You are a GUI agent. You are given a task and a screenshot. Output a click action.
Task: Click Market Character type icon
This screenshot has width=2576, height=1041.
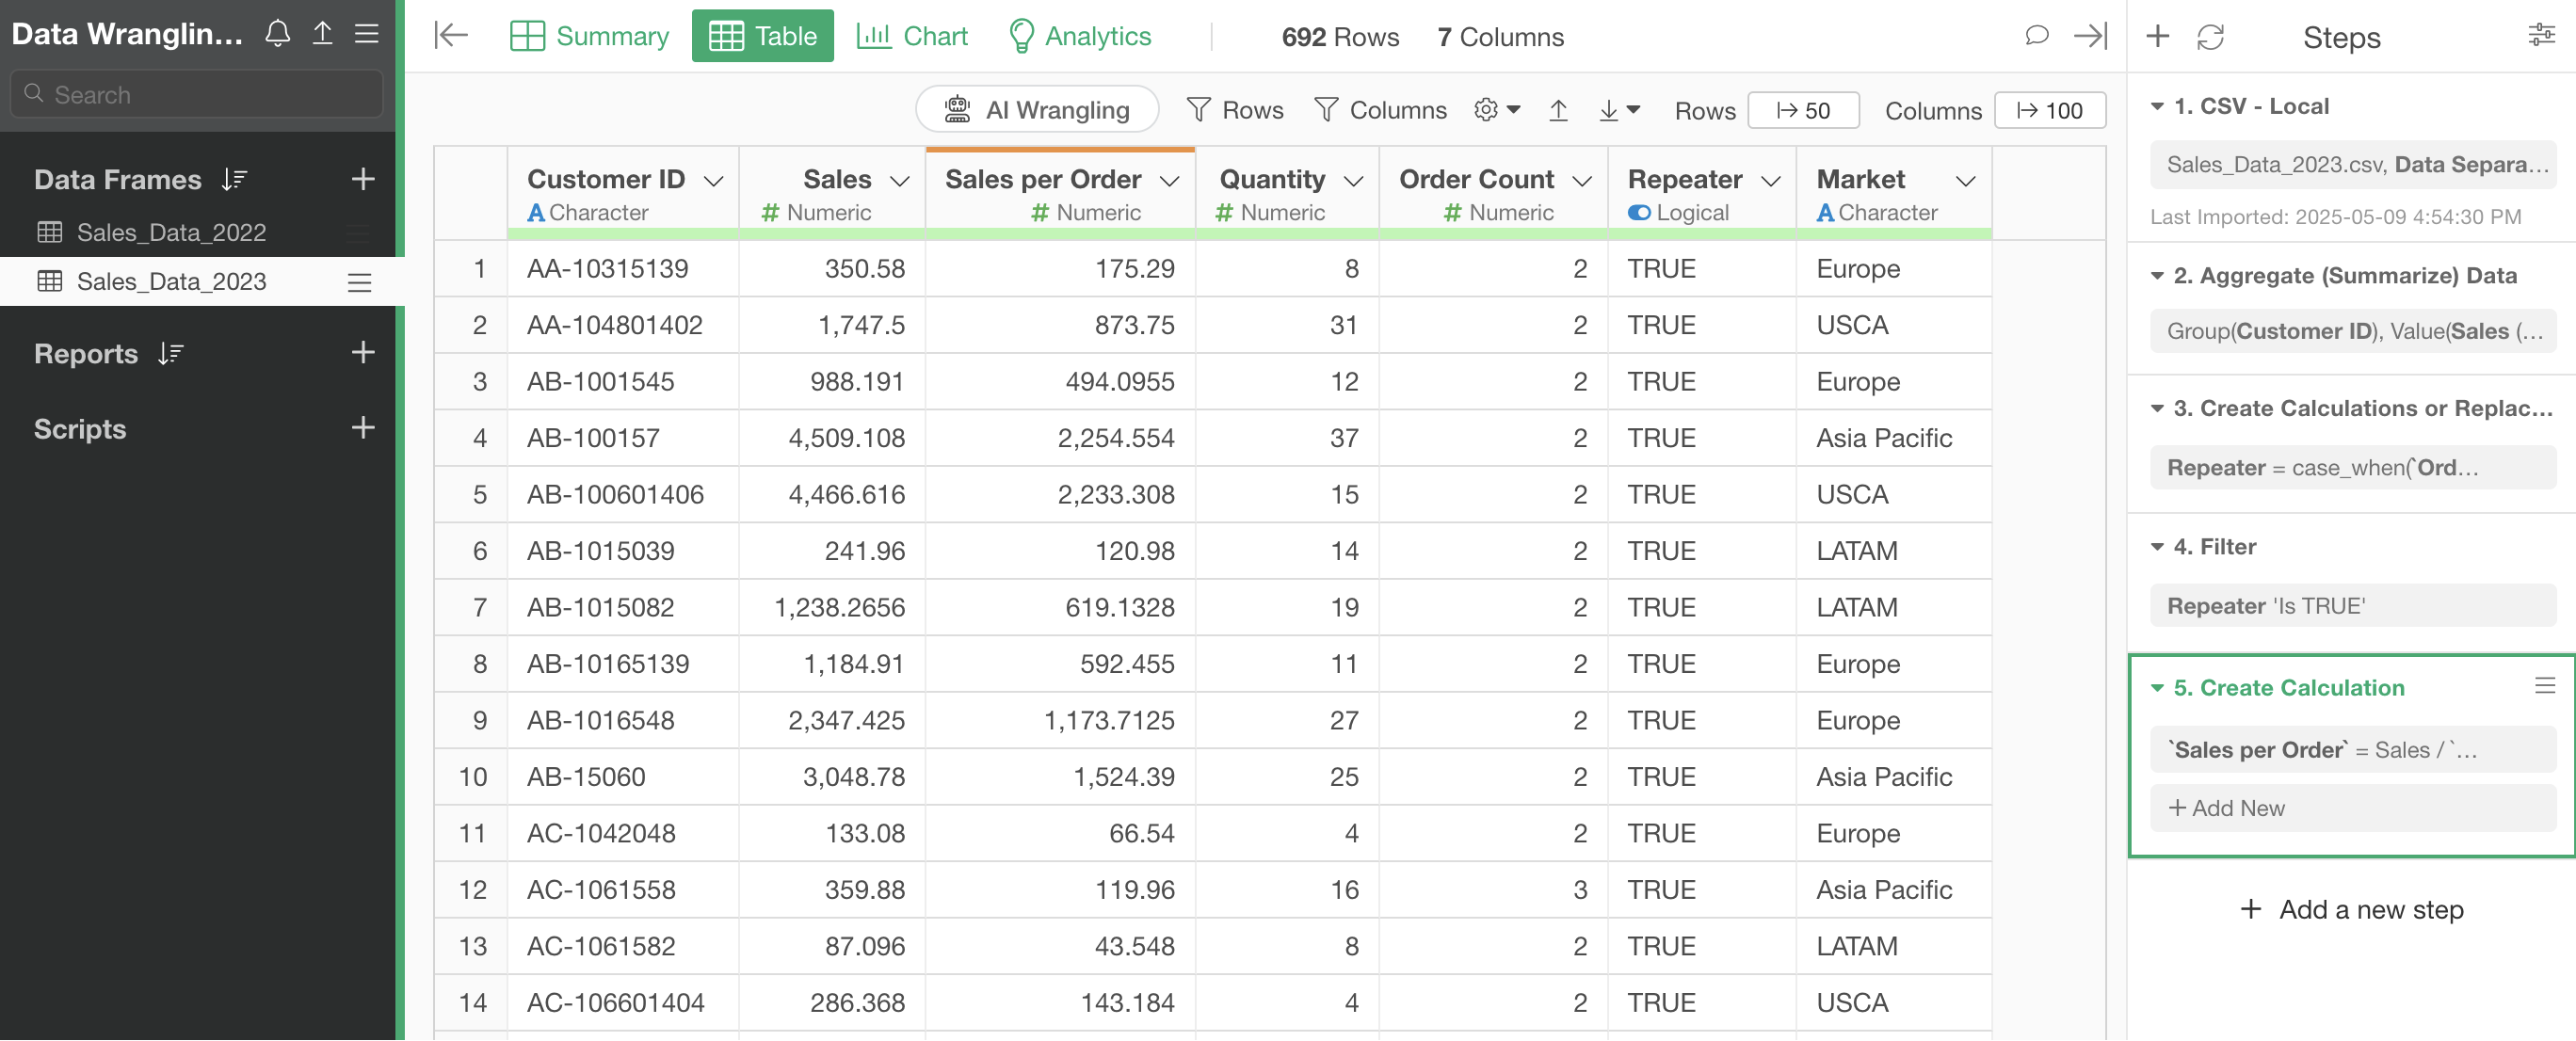pos(1825,213)
